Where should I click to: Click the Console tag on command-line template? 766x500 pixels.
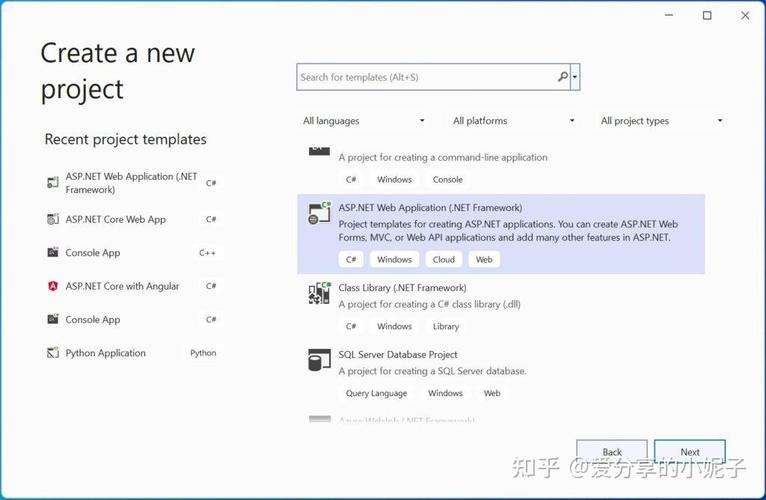click(447, 179)
